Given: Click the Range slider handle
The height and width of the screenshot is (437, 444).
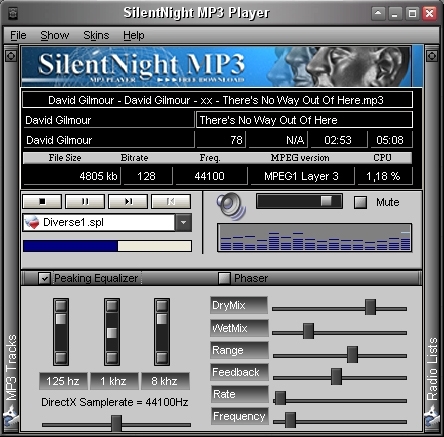Looking at the screenshot, I should click(352, 354).
